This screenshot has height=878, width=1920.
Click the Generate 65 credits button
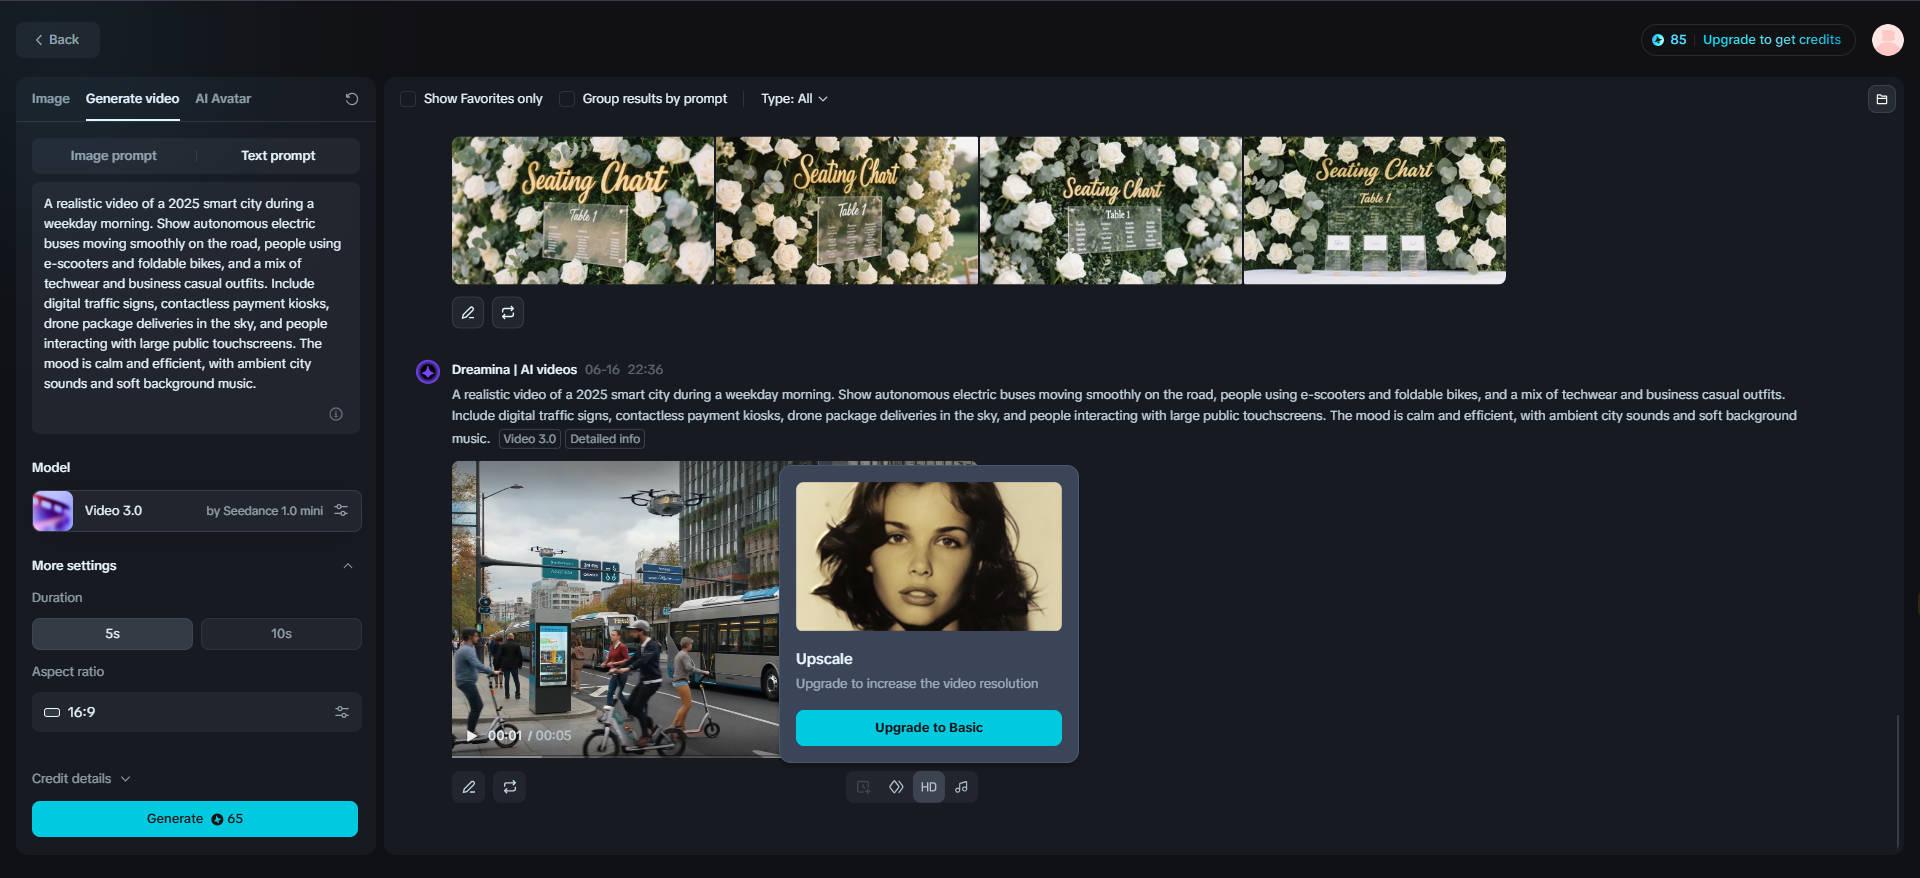[195, 819]
